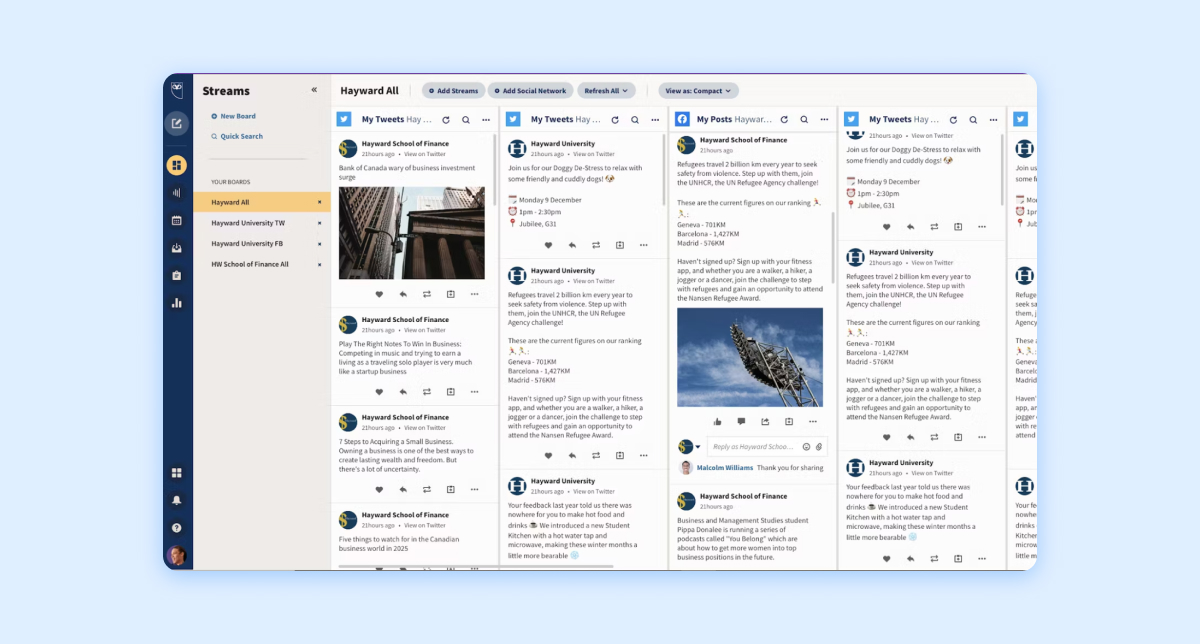Open the user profile avatar in sidebar
This screenshot has width=1200, height=644.
pyautogui.click(x=177, y=556)
